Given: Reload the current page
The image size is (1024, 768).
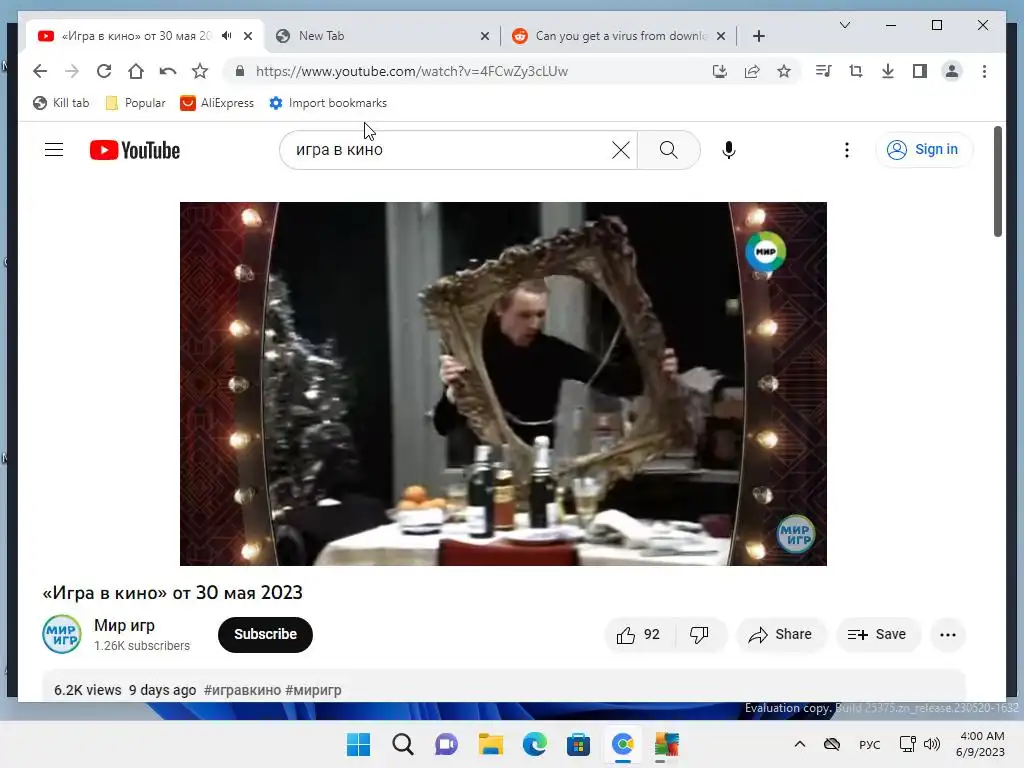Looking at the screenshot, I should point(104,71).
